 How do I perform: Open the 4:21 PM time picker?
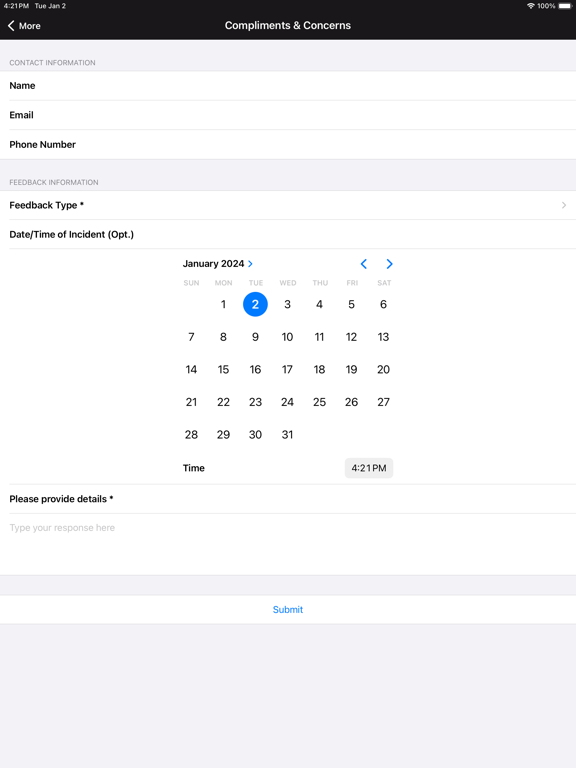pos(369,468)
